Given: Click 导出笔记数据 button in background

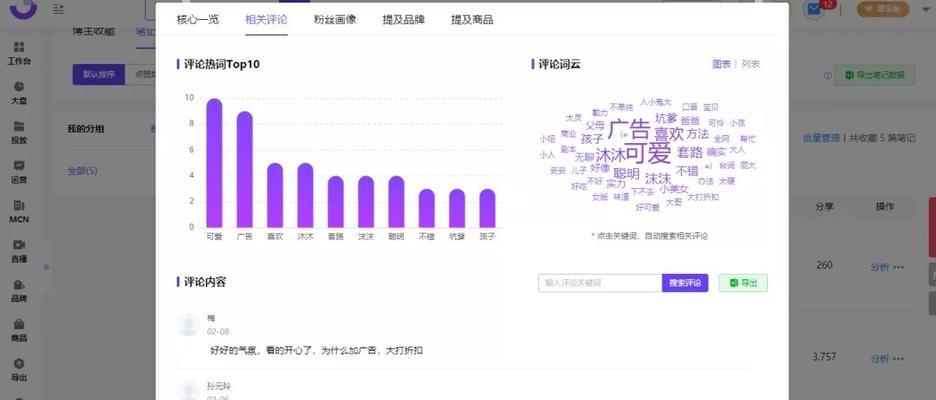Looking at the screenshot, I should tap(875, 75).
